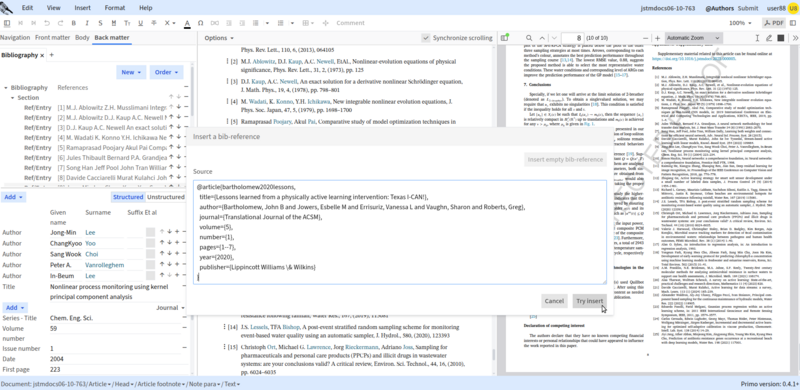The width and height of the screenshot is (800, 390).
Task: Switch to Unstructured view
Action: (x=165, y=197)
